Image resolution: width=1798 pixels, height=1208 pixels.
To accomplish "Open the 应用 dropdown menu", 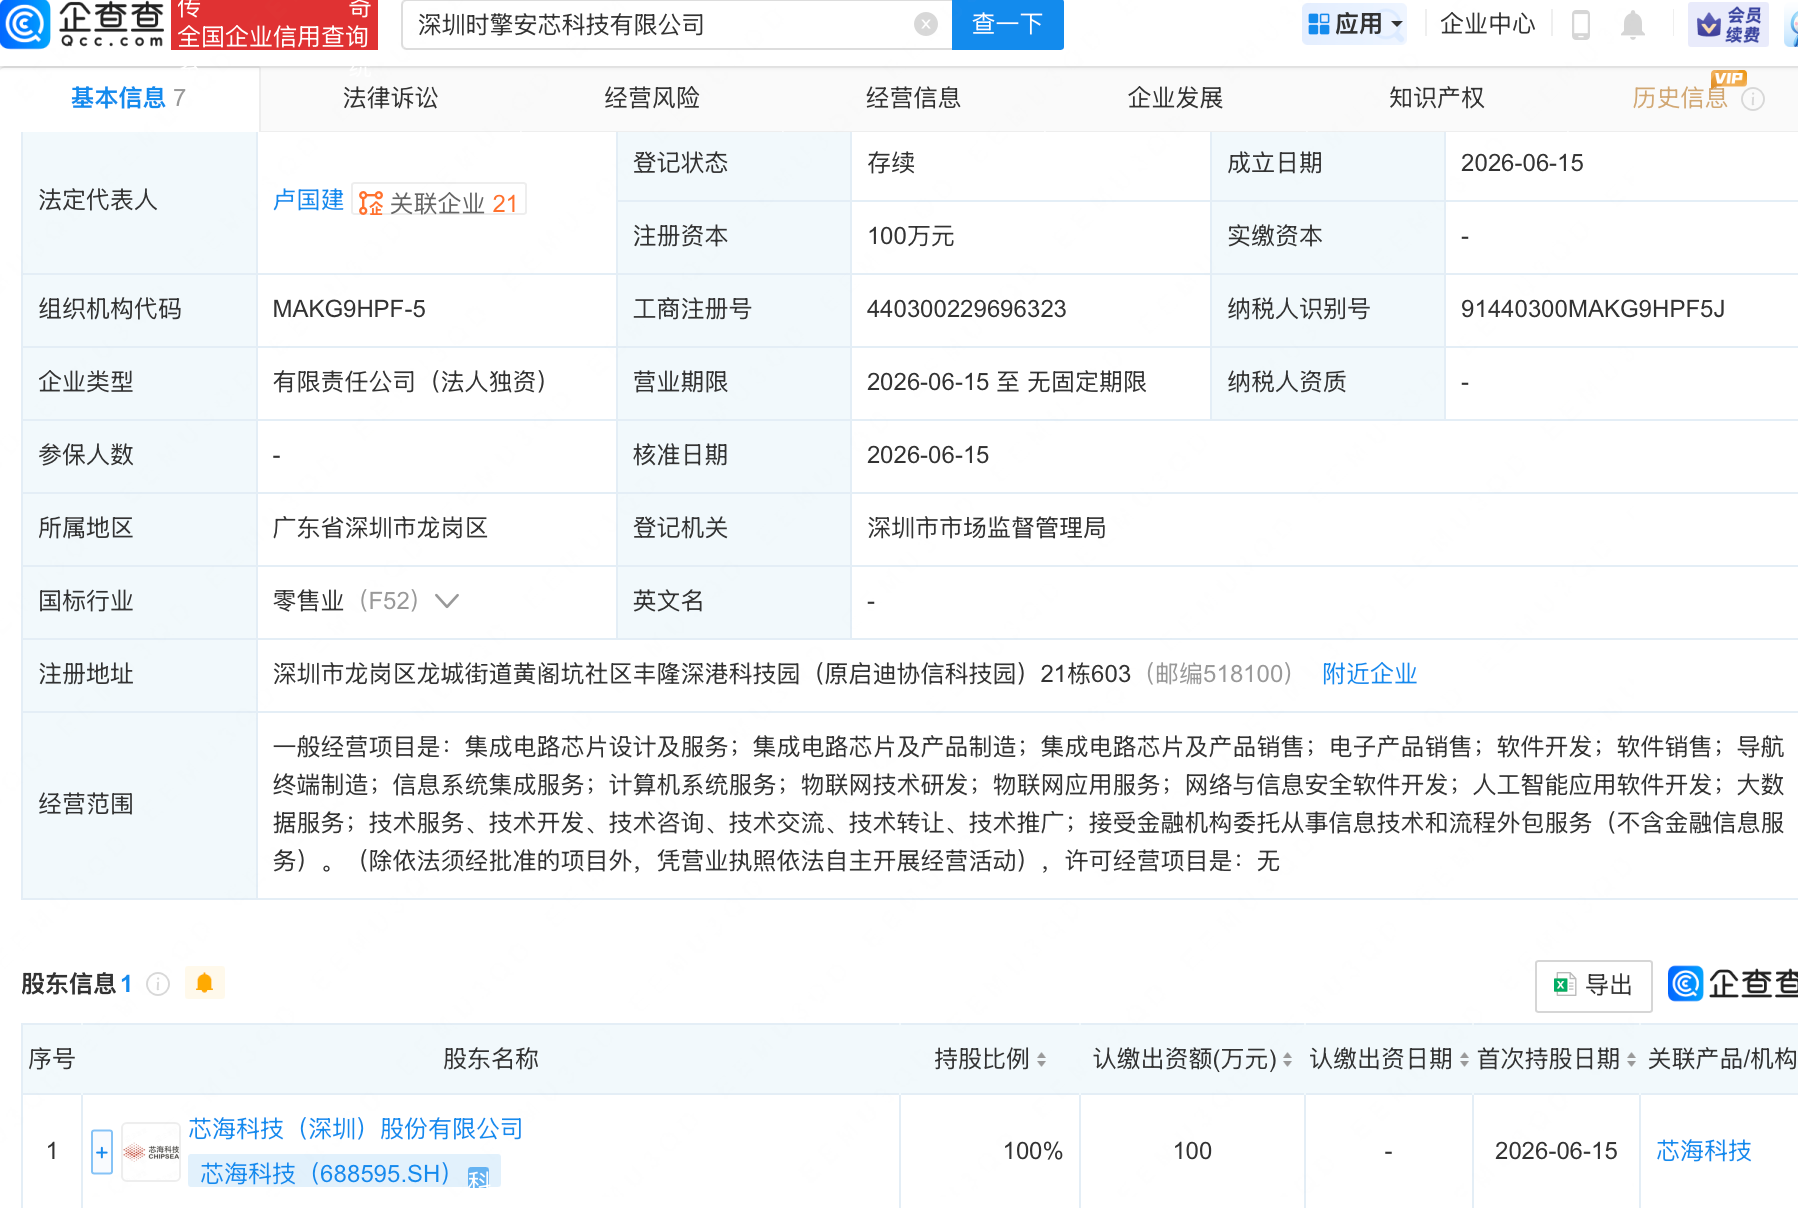I will [x=1355, y=24].
